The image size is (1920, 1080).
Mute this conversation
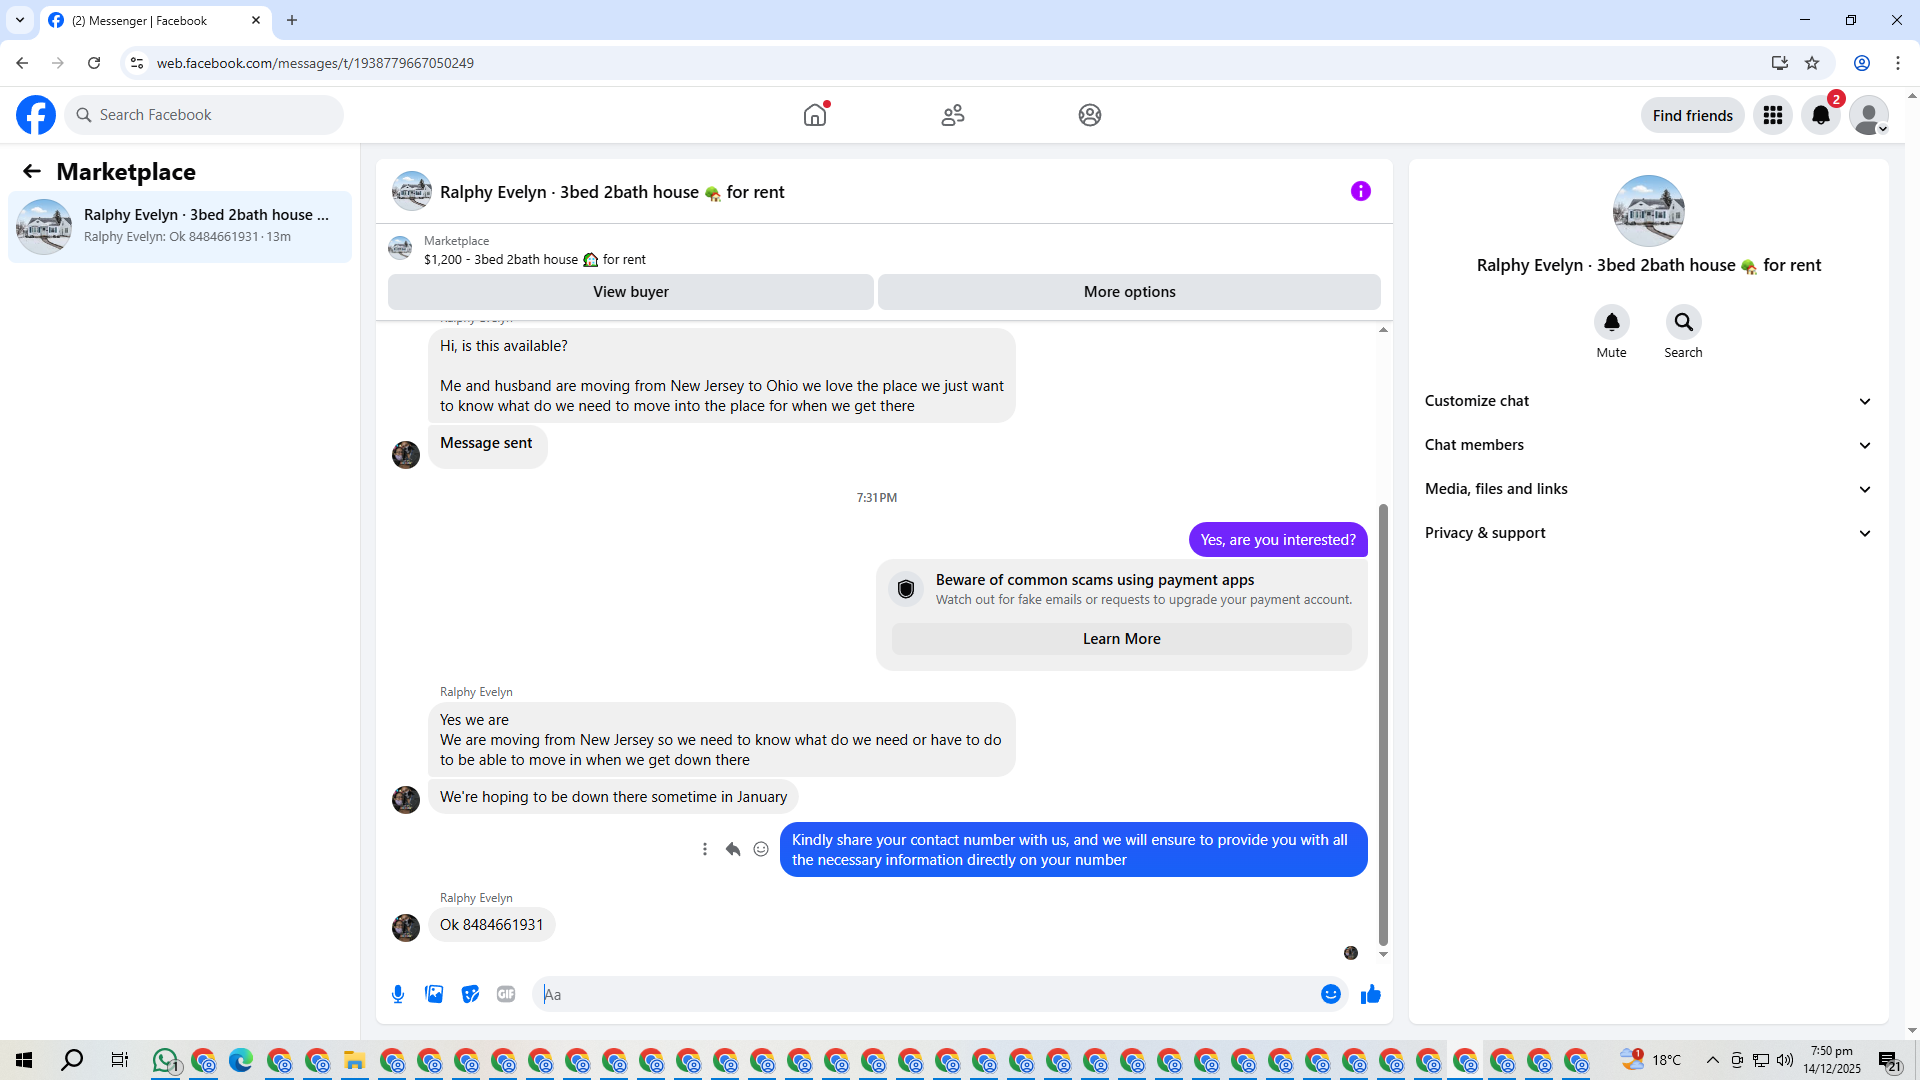pyautogui.click(x=1611, y=322)
